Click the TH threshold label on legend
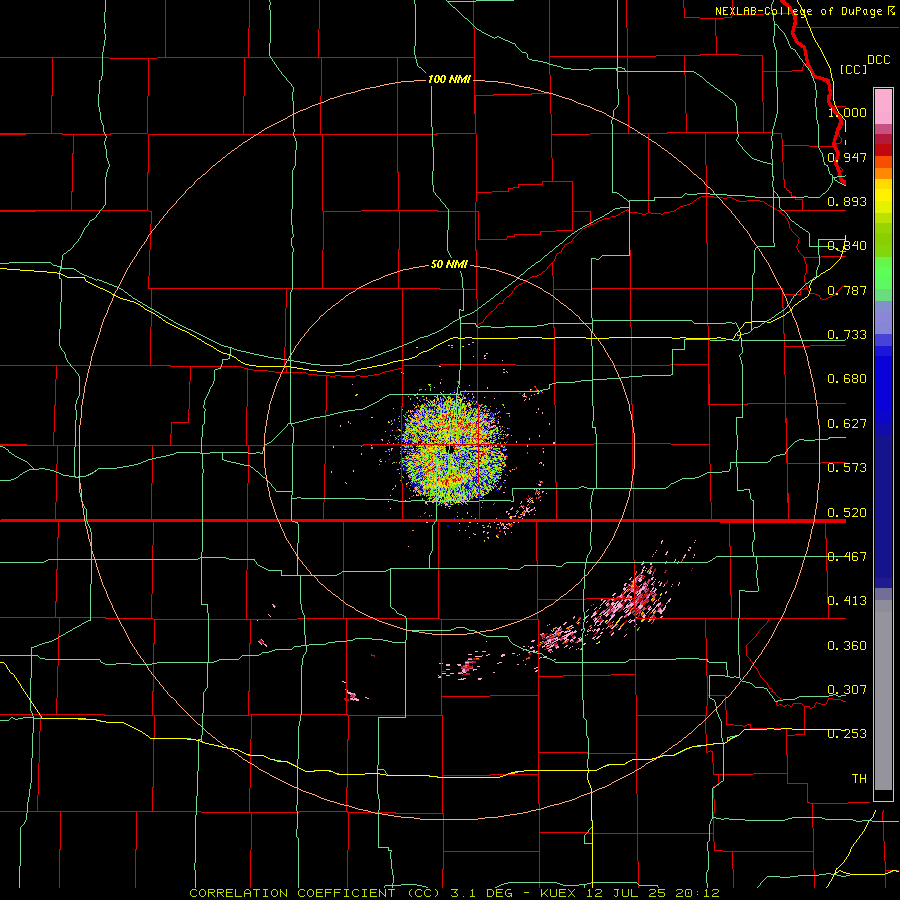900x900 pixels. tap(859, 779)
